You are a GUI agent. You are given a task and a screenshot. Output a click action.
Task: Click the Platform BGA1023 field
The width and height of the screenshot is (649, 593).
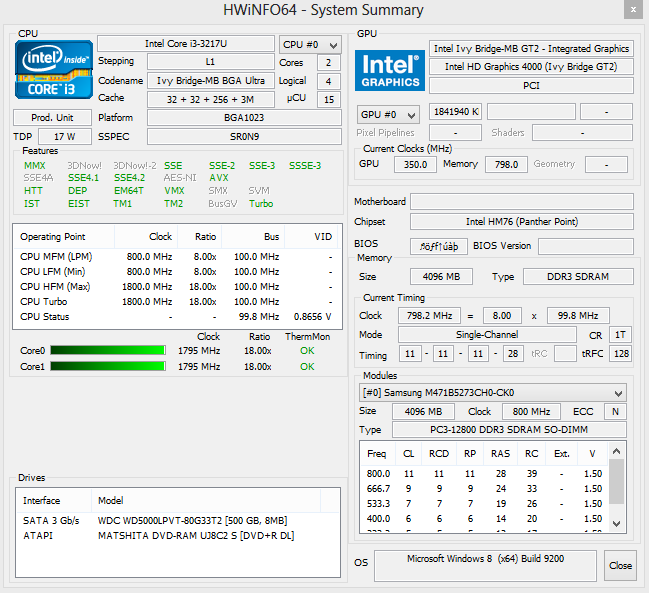(244, 118)
